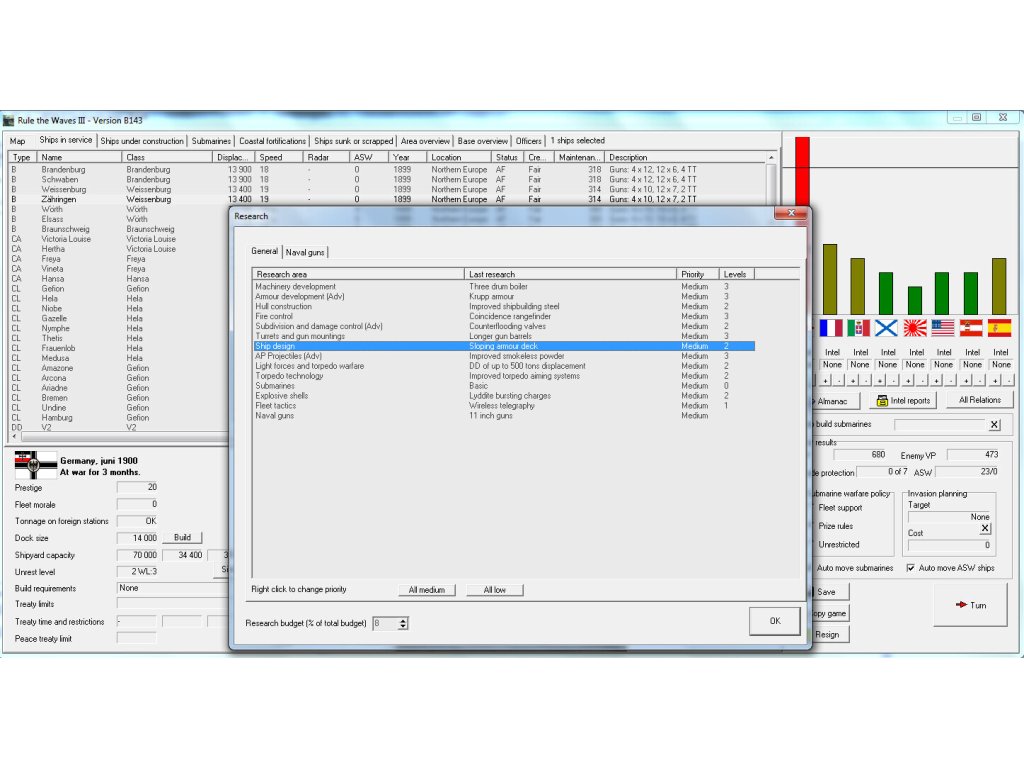Clear the invasion planning target X
Image resolution: width=1024 pixels, height=768 pixels.
point(985,528)
